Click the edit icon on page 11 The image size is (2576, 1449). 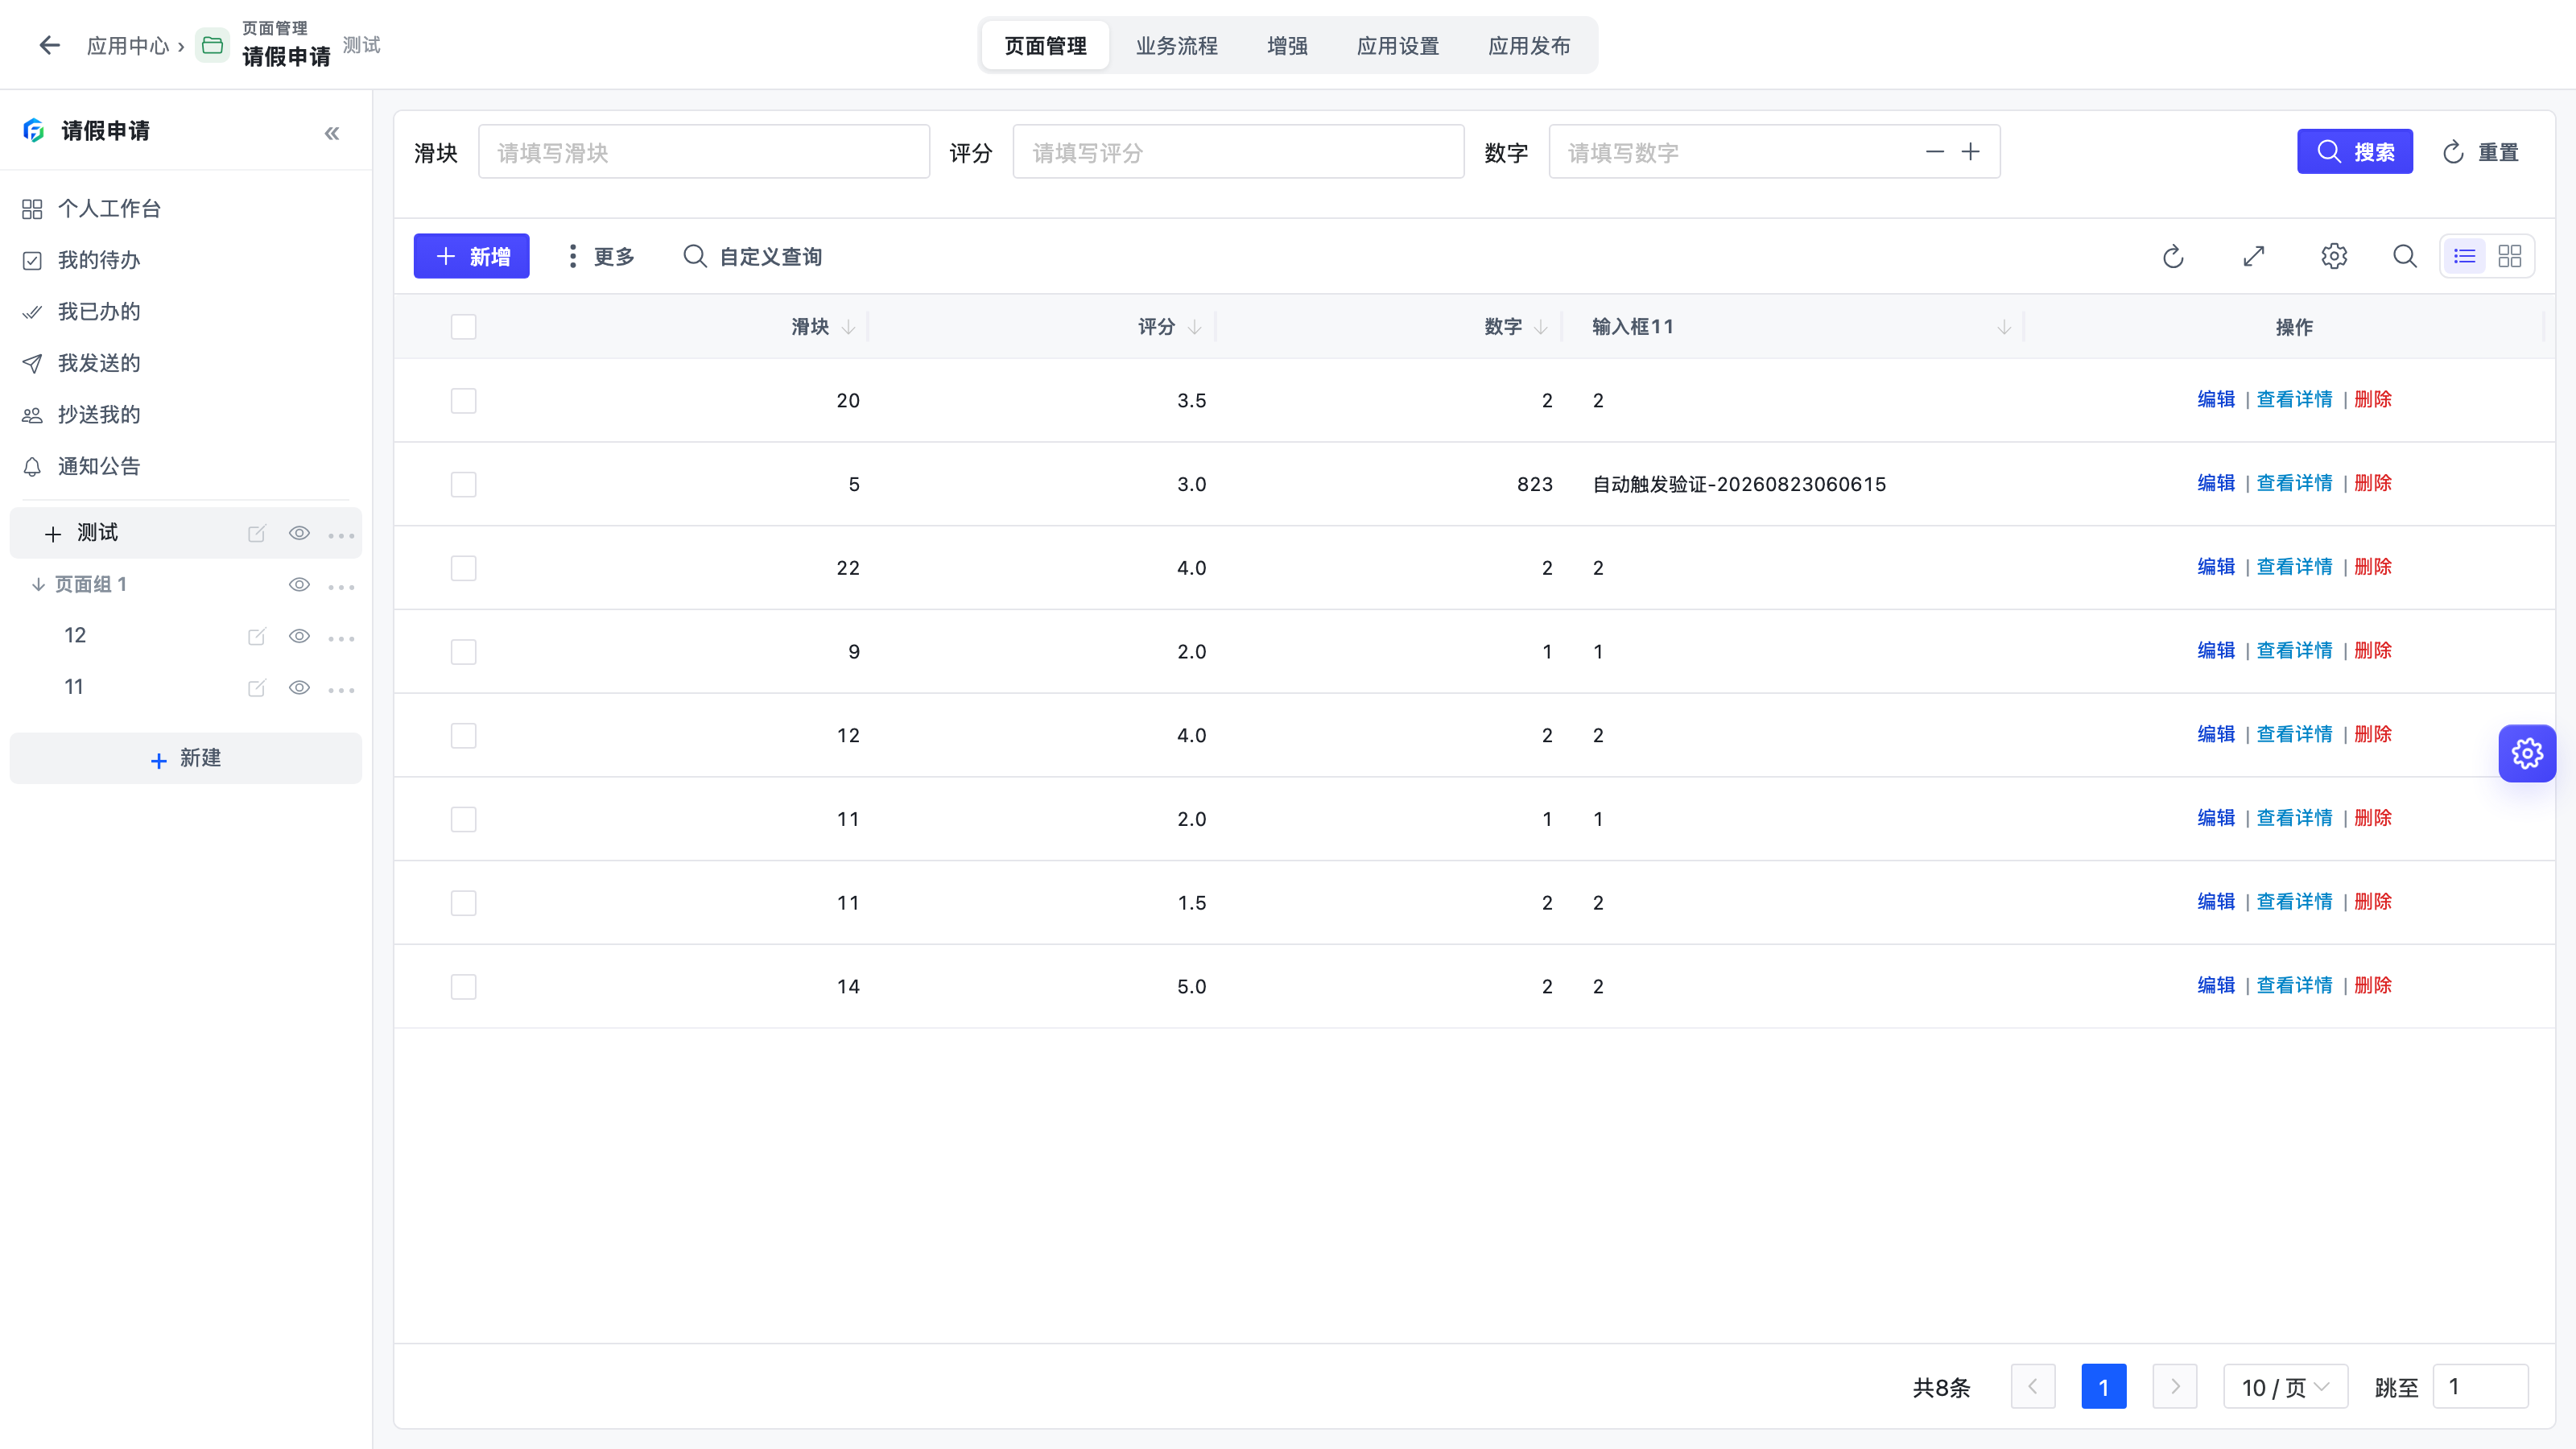(257, 687)
